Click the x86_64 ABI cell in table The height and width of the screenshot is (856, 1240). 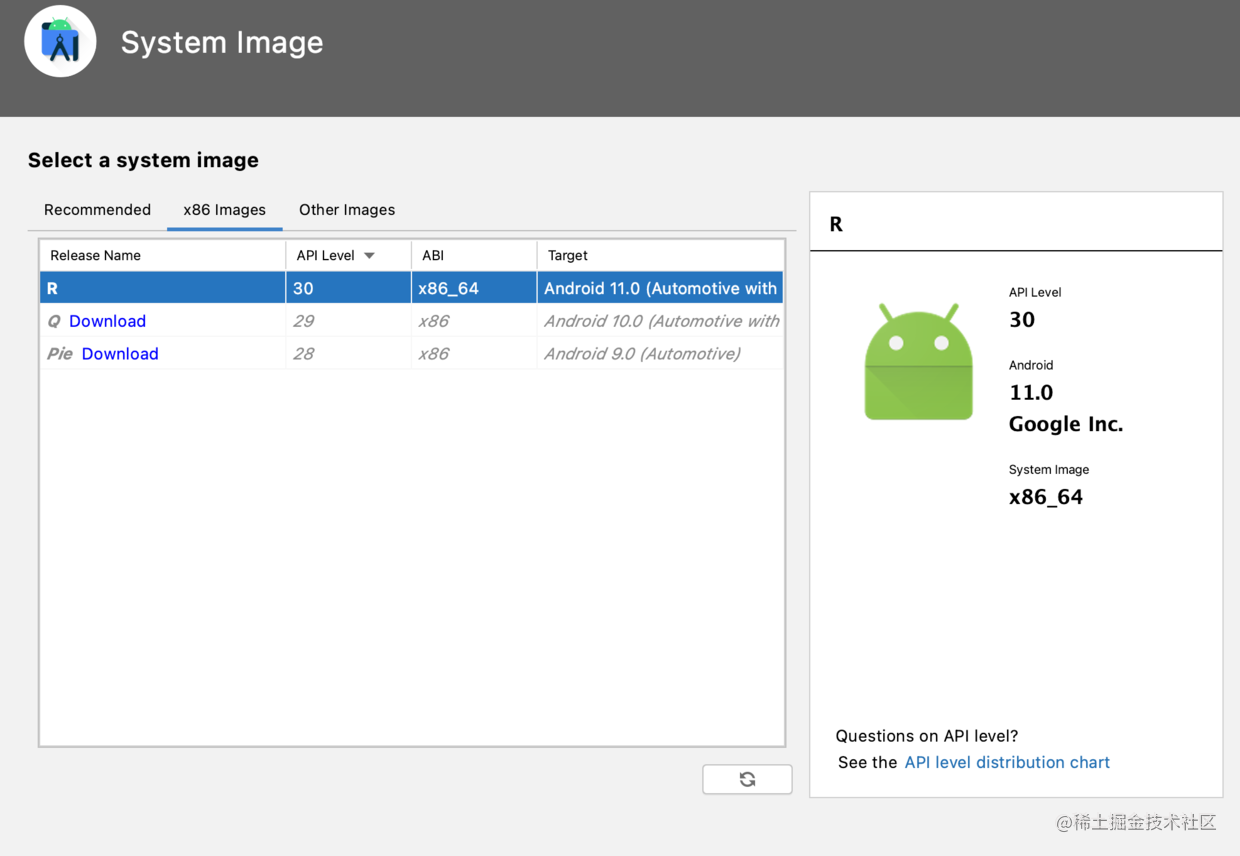coord(448,289)
